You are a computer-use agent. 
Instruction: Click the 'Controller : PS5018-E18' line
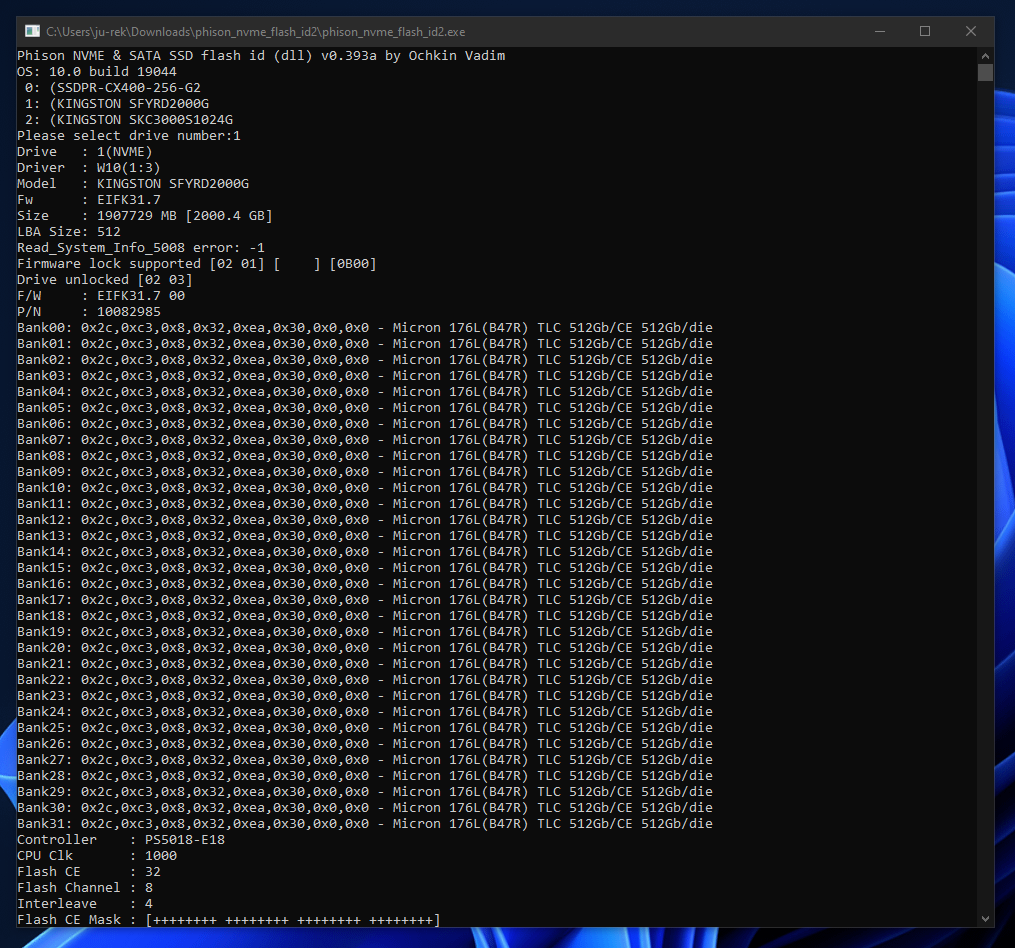(x=121, y=839)
